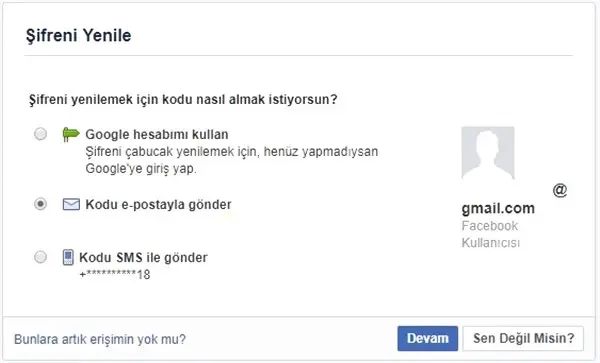This screenshot has height=363, width=600.
Task: Click the Google hesabımı kullan label
Action: [x=157, y=134]
